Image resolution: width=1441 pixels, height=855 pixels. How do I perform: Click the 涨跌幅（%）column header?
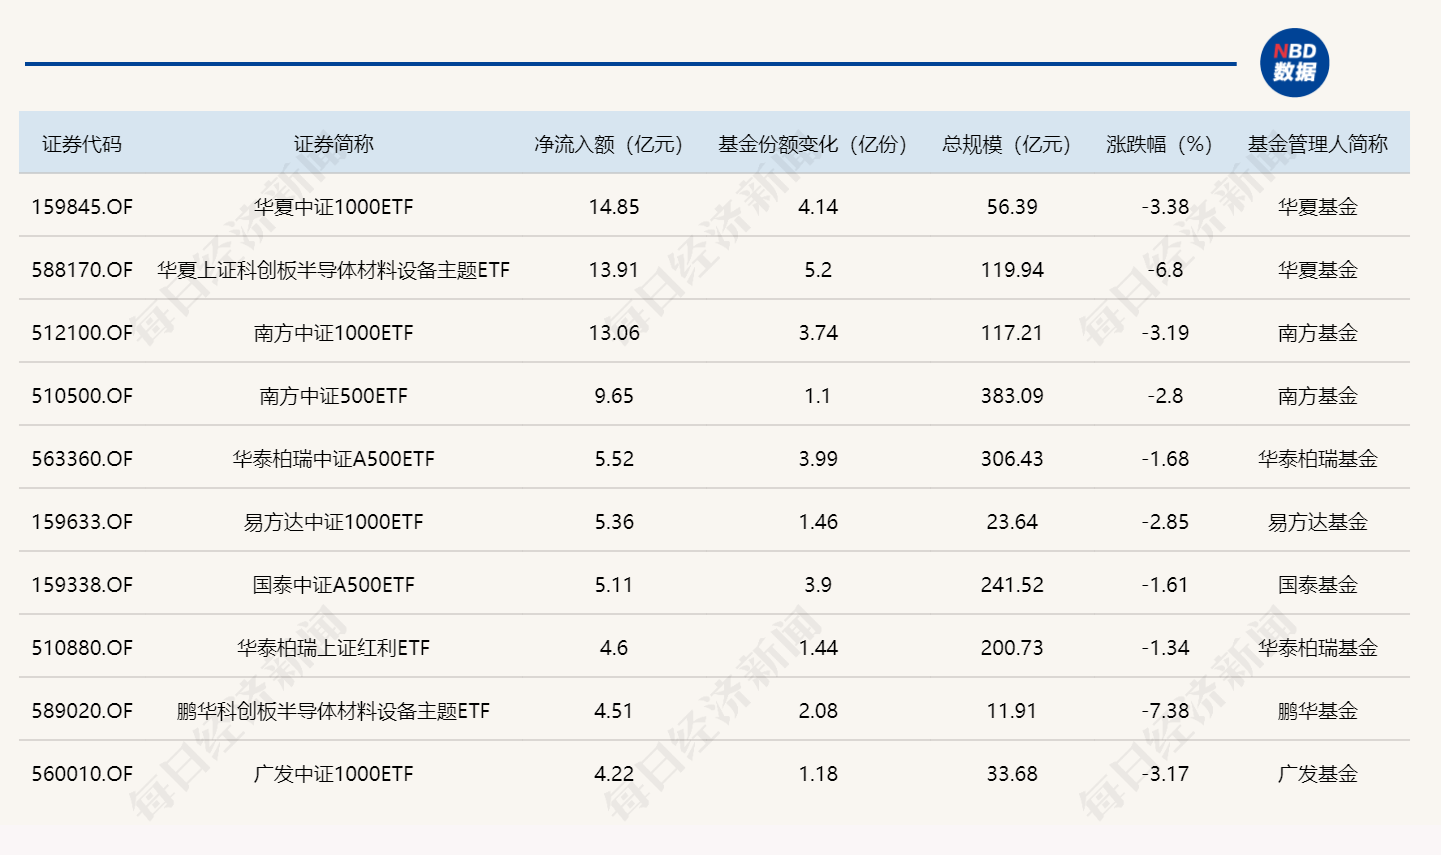click(1160, 144)
